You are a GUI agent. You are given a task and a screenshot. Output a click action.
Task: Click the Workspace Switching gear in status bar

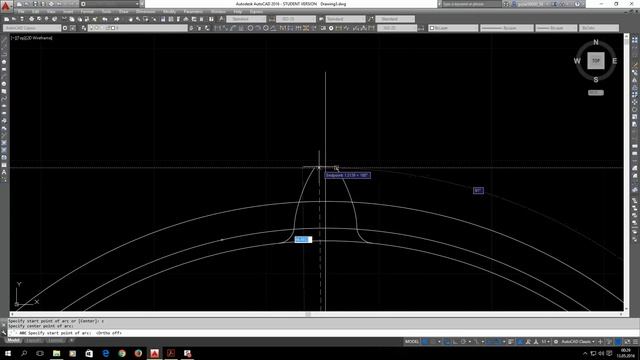point(556,342)
